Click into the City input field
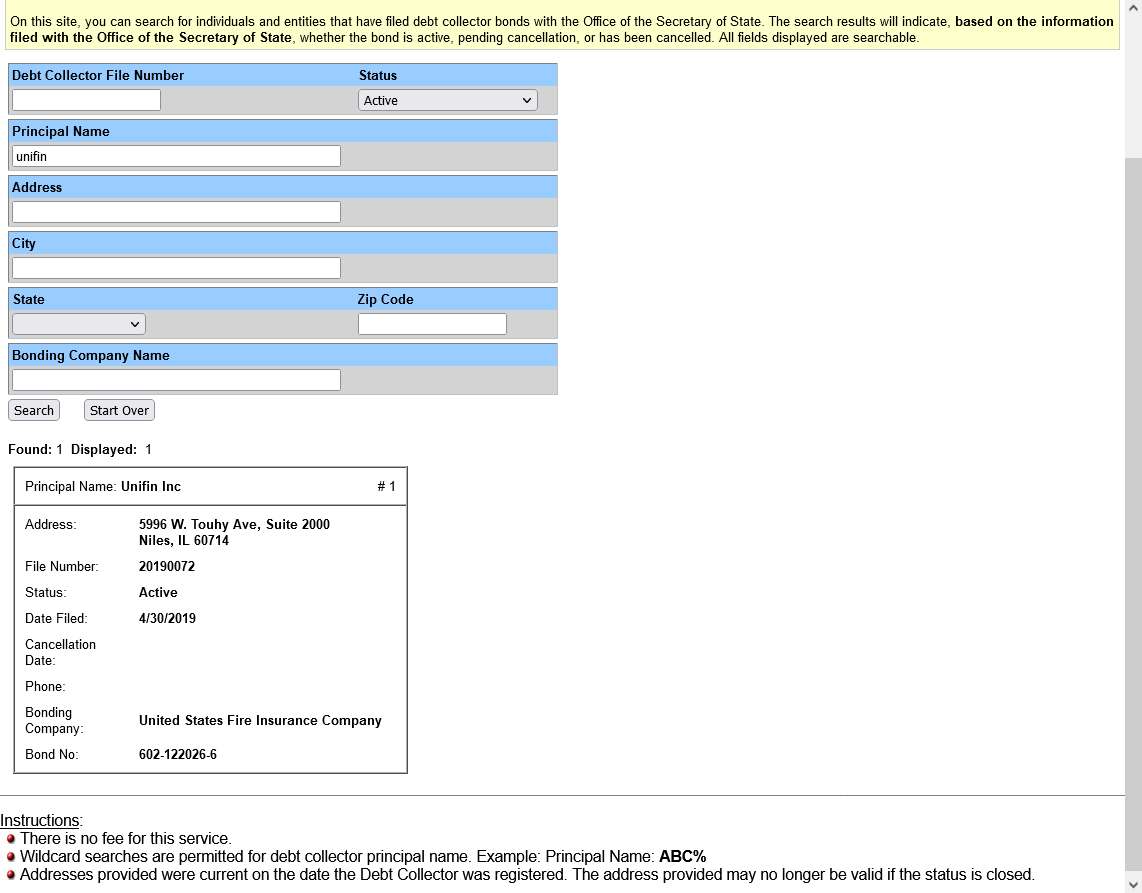Screen dimensions: 1142x893 [x=176, y=268]
